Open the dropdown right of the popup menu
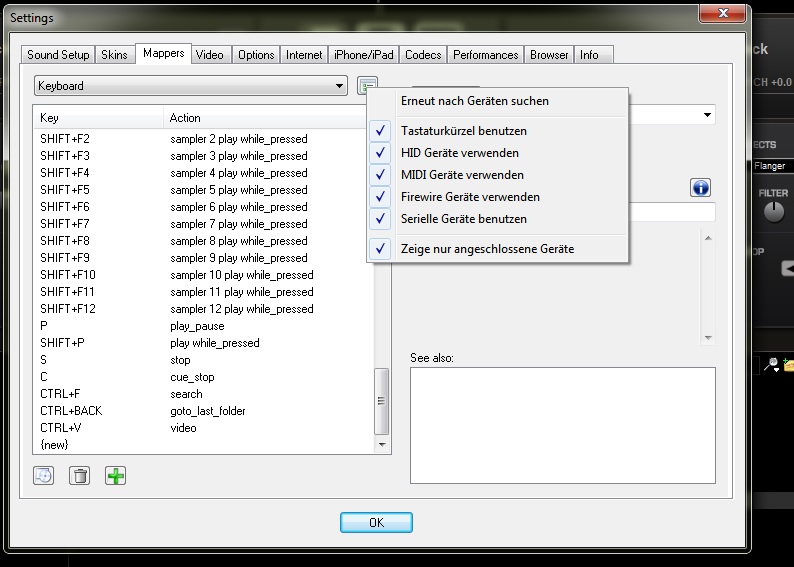Viewport: 794px width, 567px height. pyautogui.click(x=708, y=115)
